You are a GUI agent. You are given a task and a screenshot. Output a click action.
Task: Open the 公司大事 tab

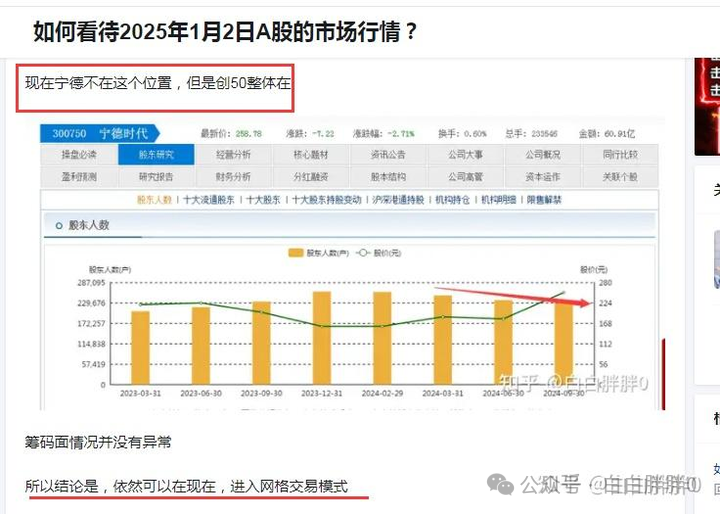tap(466, 155)
